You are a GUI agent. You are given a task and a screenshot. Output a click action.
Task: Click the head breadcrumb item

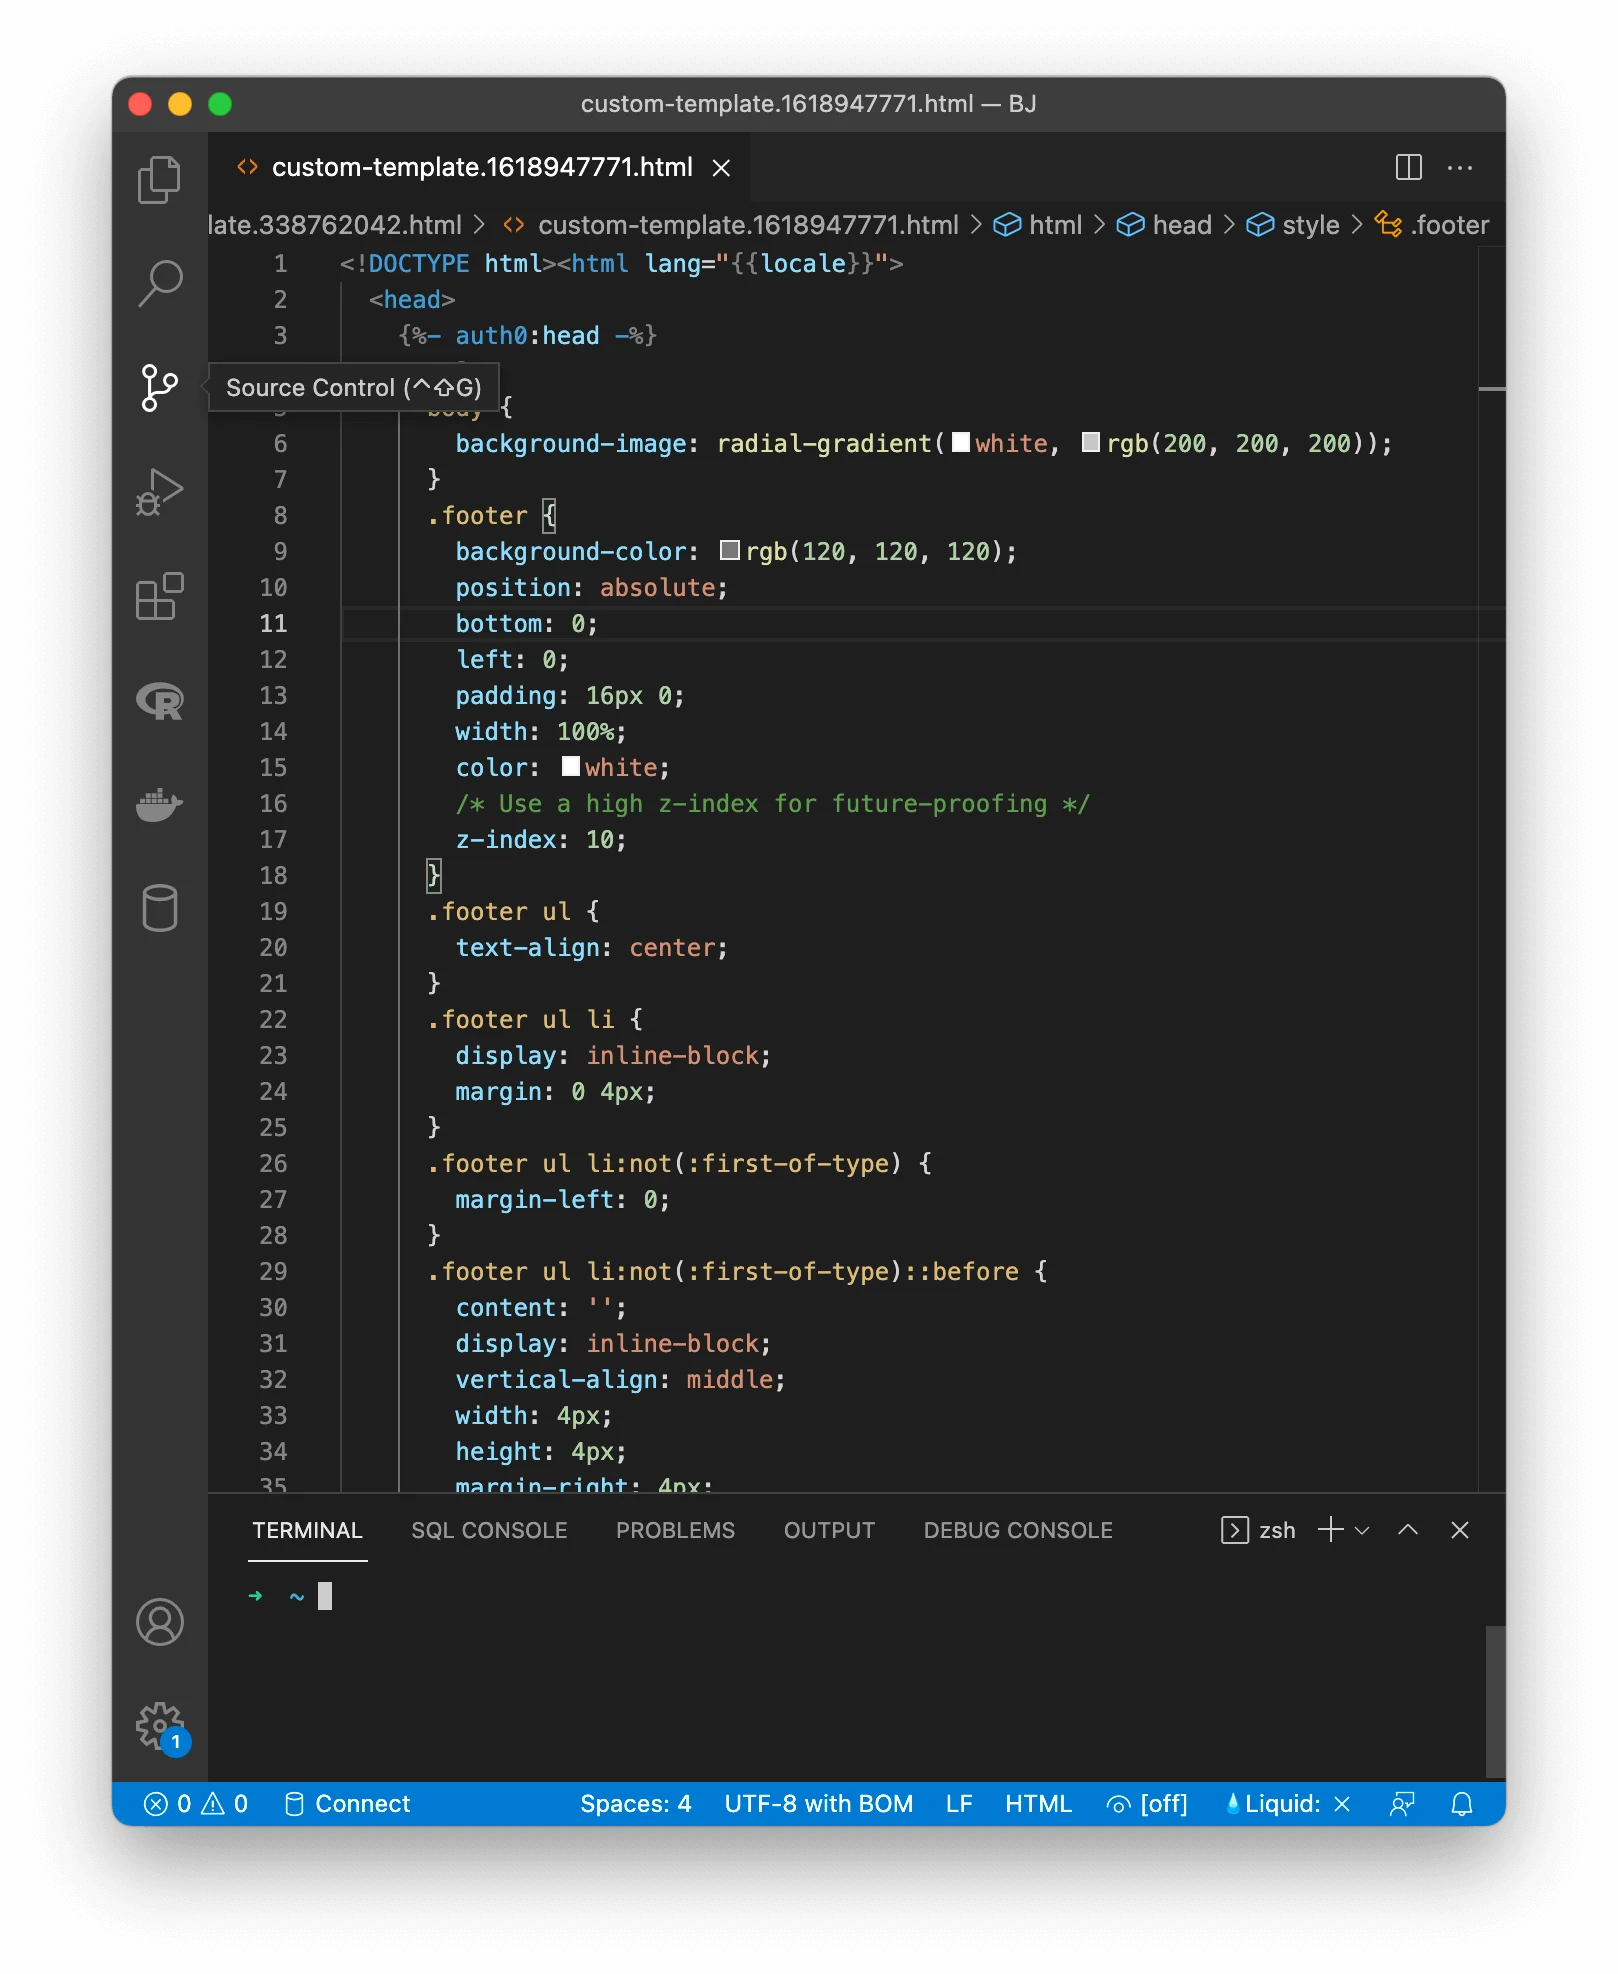coord(1164,225)
